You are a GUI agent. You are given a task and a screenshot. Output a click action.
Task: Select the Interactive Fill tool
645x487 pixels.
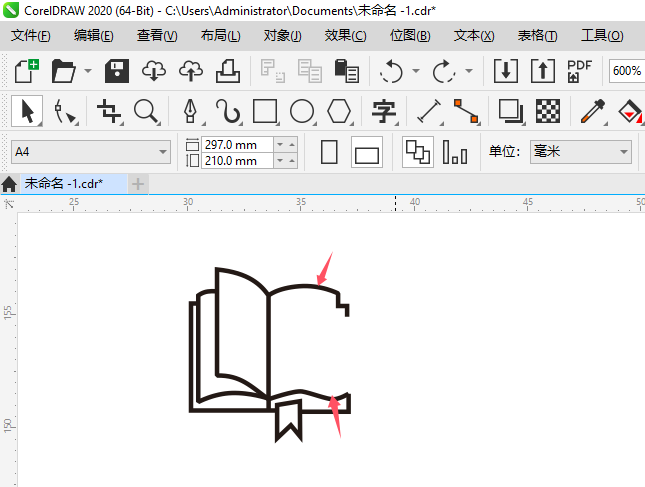[x=630, y=111]
